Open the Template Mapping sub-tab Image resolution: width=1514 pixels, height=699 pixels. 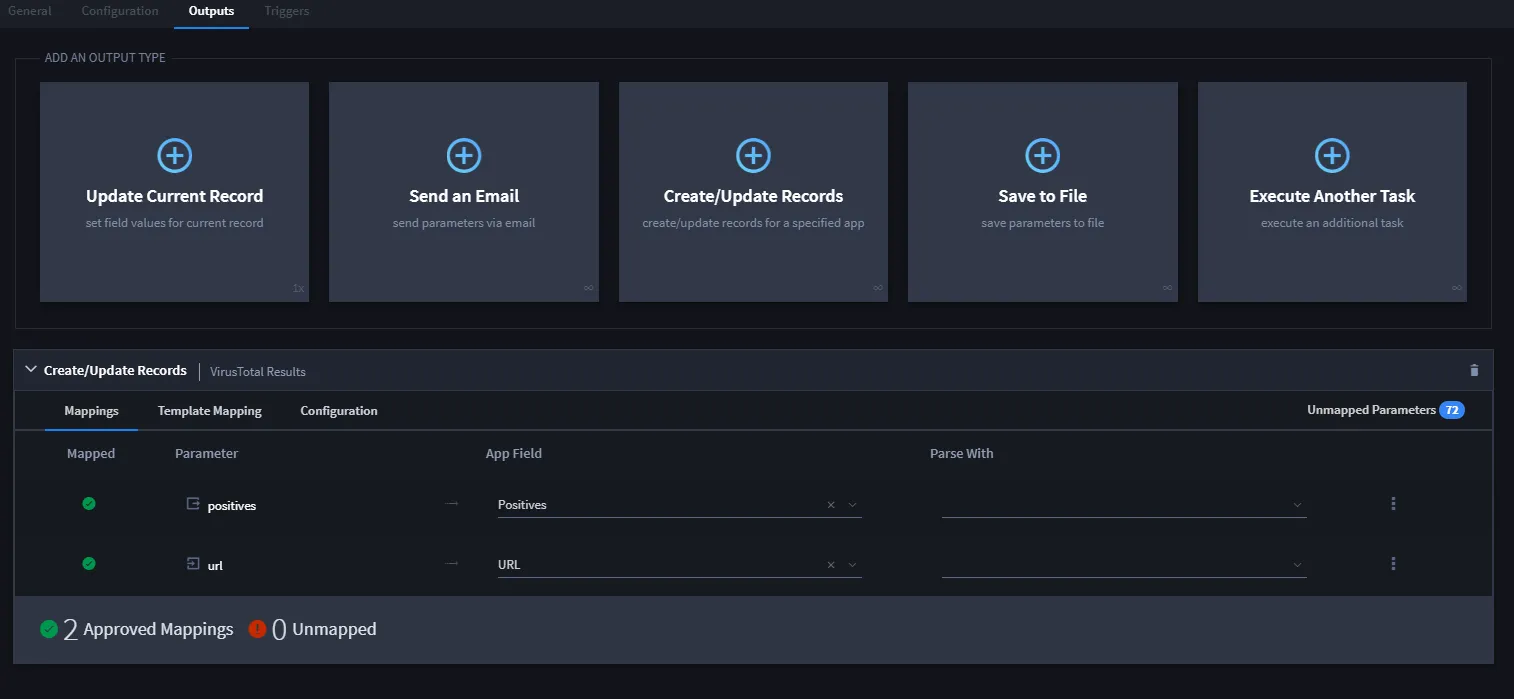point(210,411)
